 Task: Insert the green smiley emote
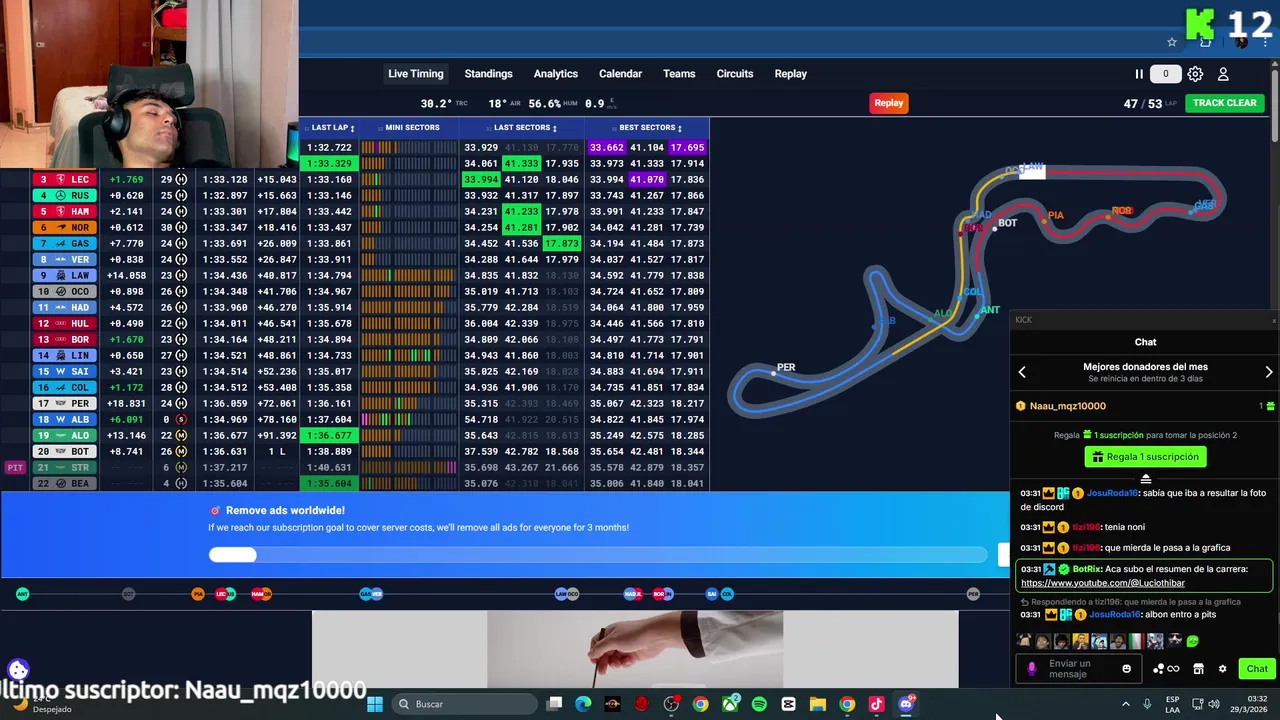pyautogui.click(x=1192, y=642)
